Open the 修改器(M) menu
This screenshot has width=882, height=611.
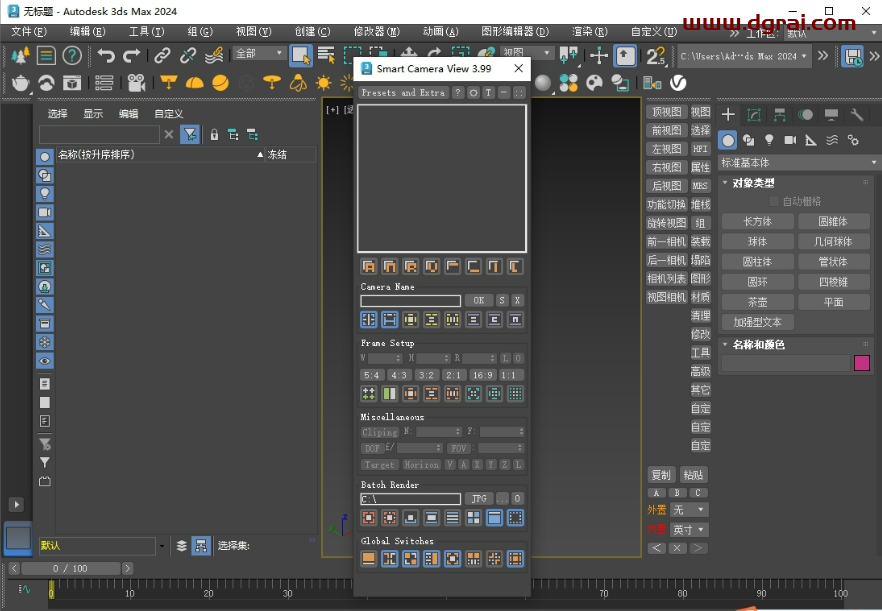click(x=376, y=32)
